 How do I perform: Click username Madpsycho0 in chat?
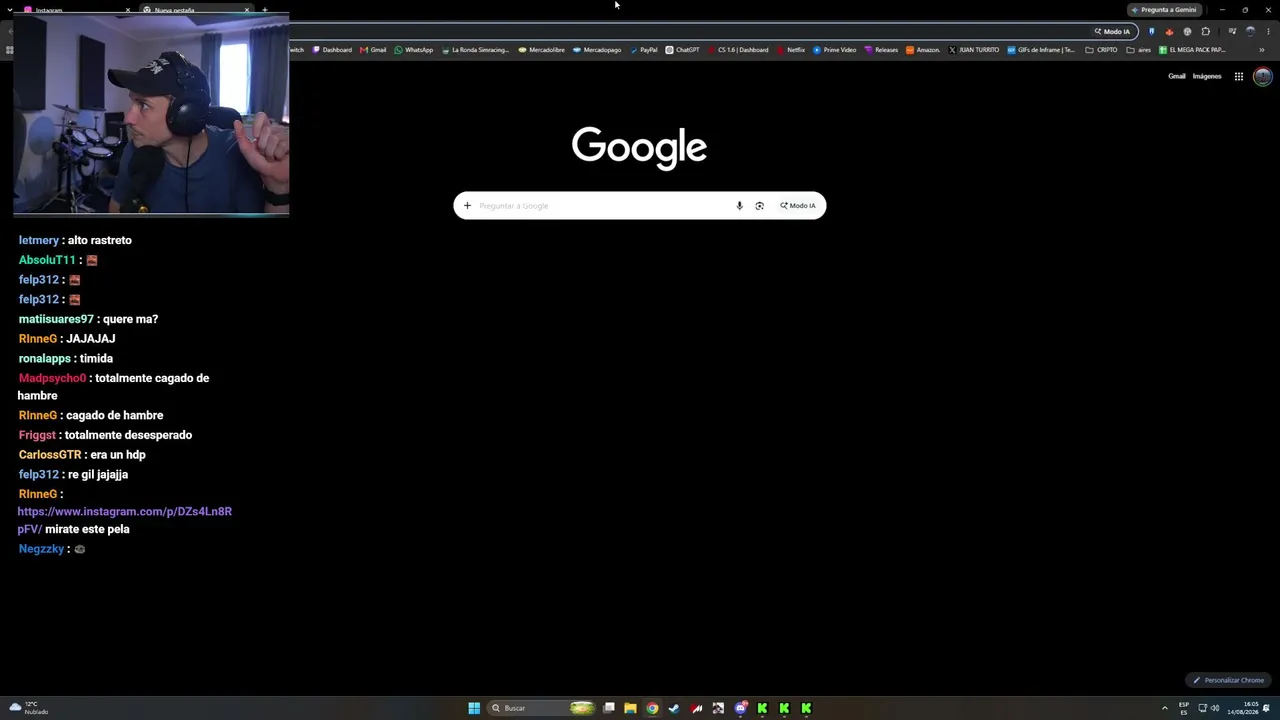52,378
